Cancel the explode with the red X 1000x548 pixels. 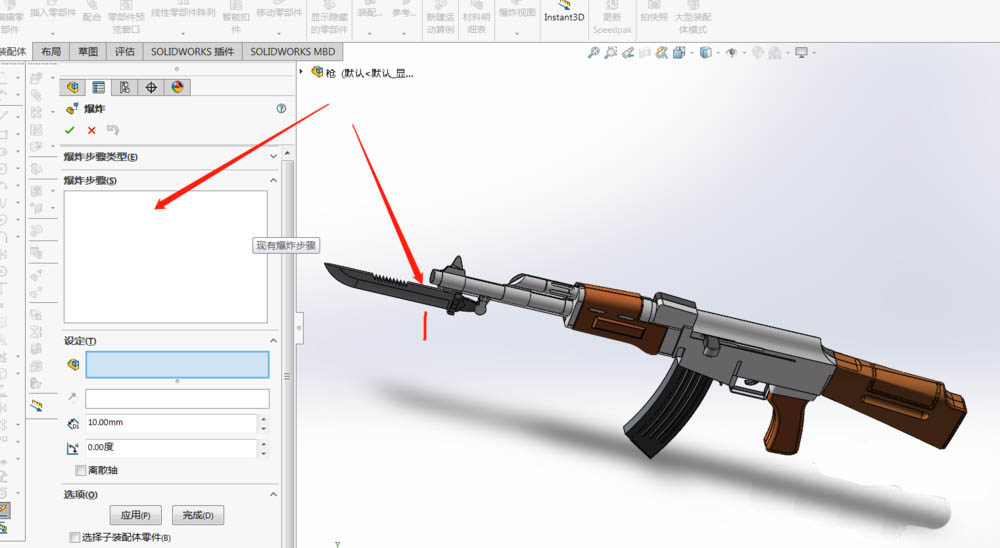[91, 130]
